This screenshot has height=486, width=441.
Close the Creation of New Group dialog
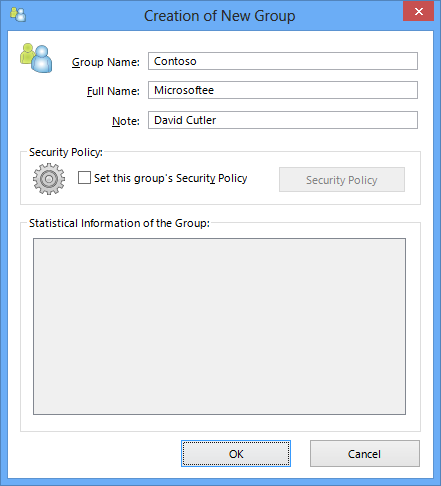[x=418, y=12]
